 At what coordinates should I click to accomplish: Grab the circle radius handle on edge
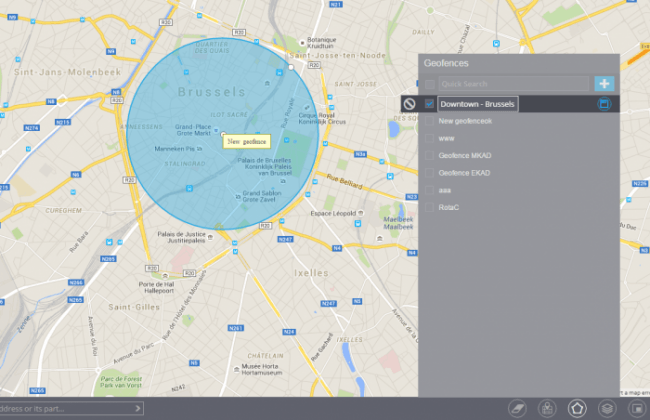(291, 67)
